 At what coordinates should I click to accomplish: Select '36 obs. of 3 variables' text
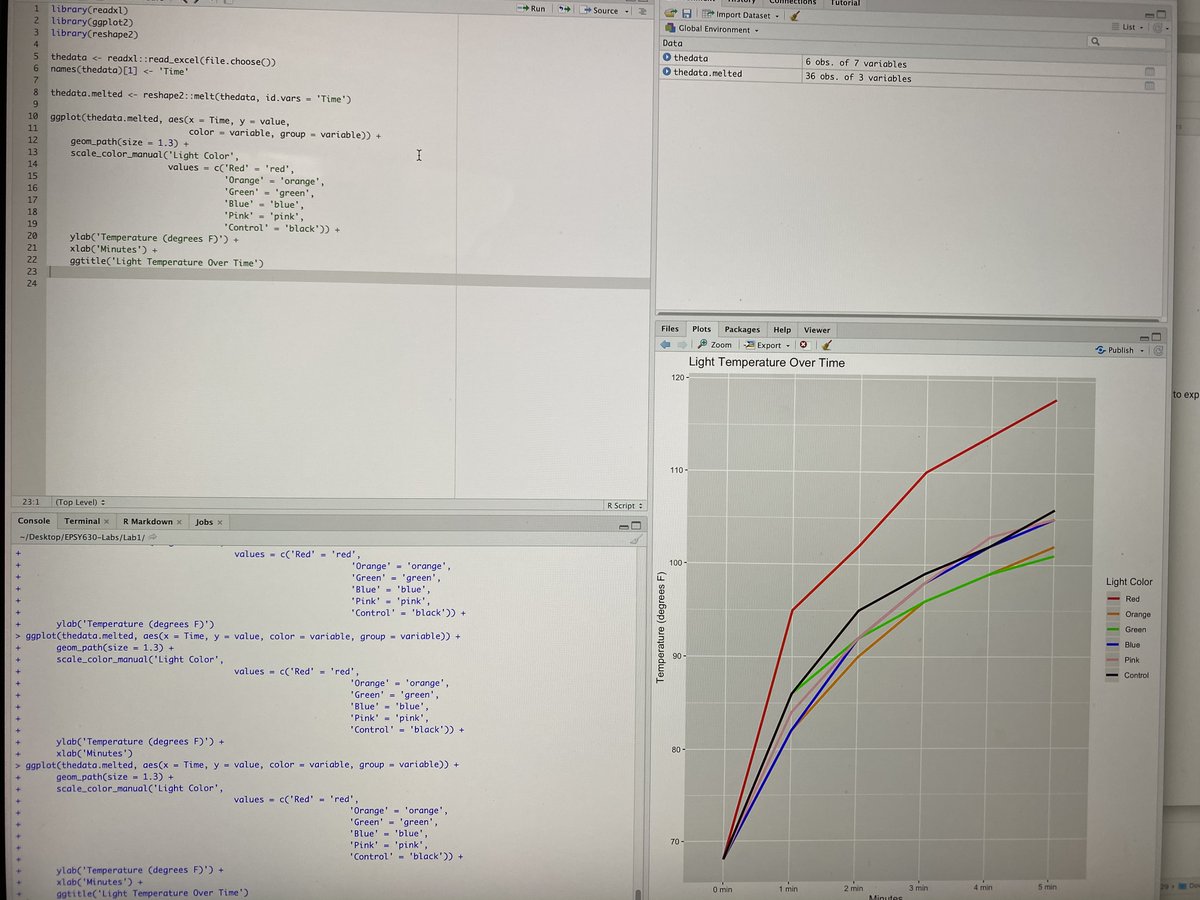point(858,77)
